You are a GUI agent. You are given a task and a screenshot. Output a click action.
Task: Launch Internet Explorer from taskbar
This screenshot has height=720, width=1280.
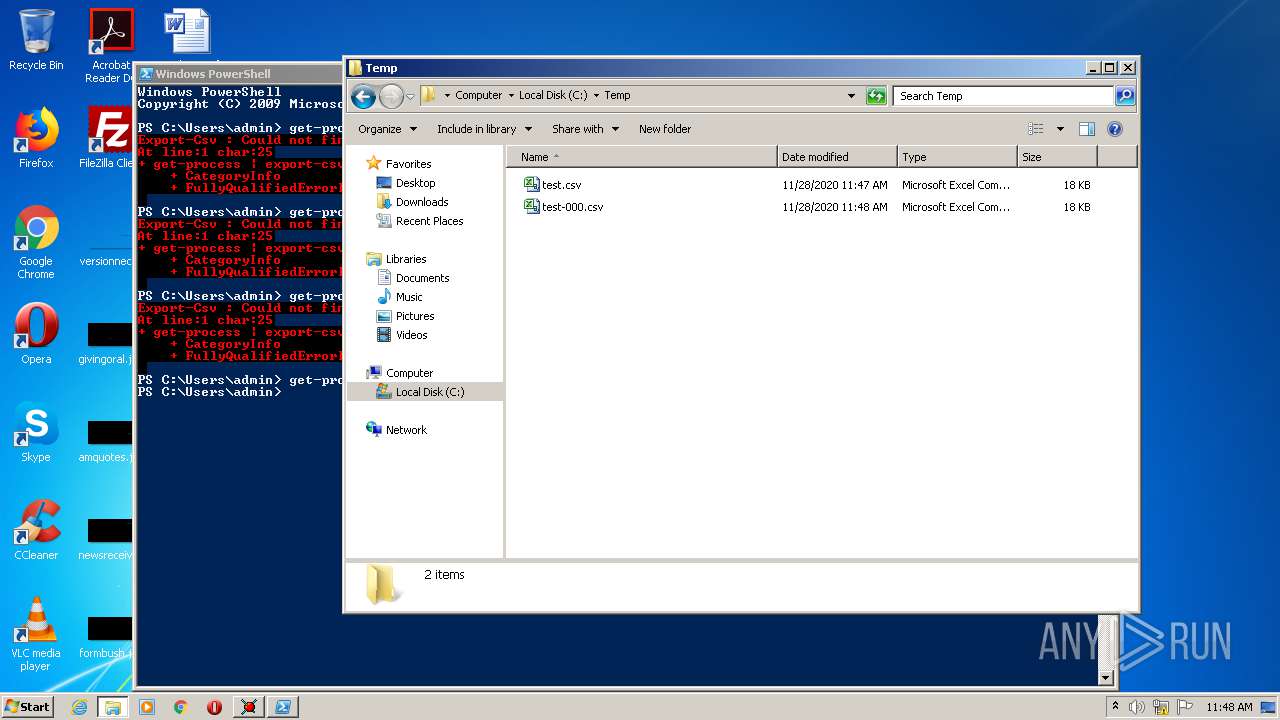click(x=80, y=707)
